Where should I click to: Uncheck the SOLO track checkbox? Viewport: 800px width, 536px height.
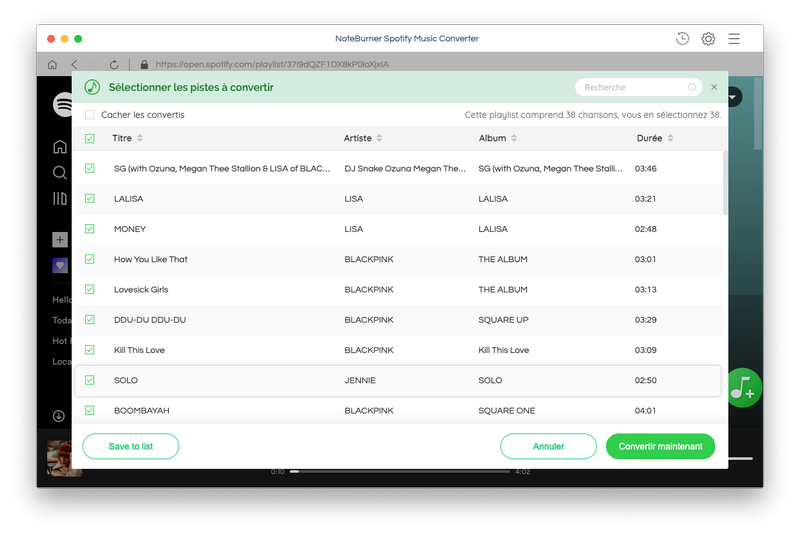pos(90,380)
